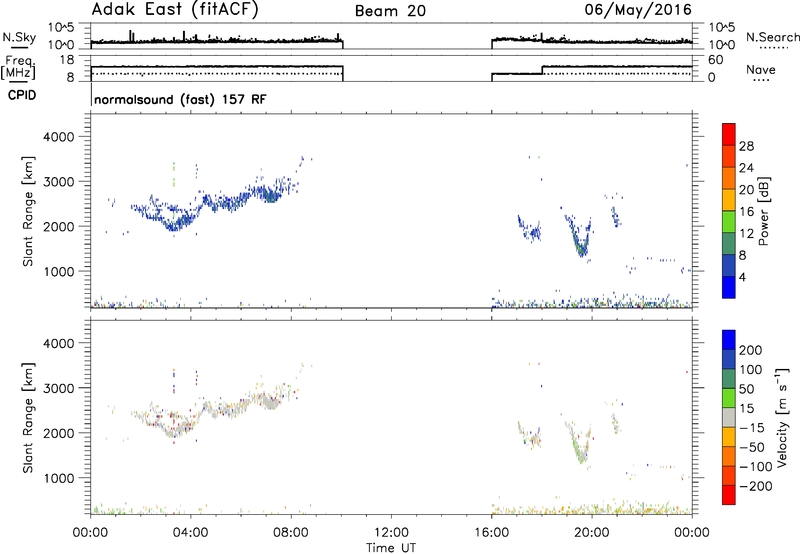The width and height of the screenshot is (800, 554).
Task: Click the power panel 'Slant Range [km]' label
Action: (28, 211)
